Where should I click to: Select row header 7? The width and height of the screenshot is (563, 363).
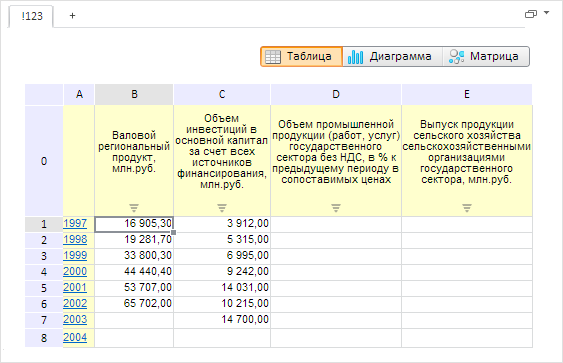pyautogui.click(x=44, y=320)
